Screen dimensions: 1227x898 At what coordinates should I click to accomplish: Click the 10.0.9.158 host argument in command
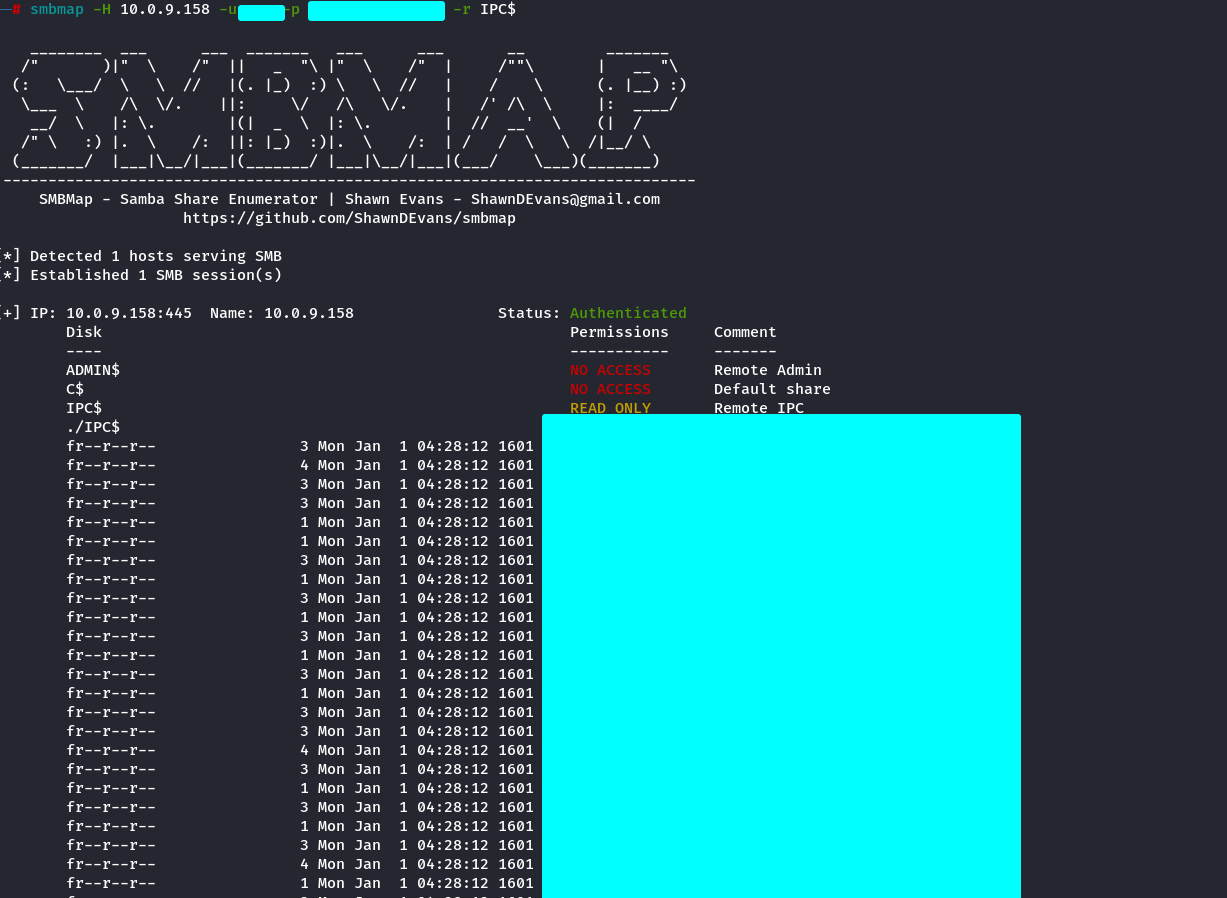point(164,9)
